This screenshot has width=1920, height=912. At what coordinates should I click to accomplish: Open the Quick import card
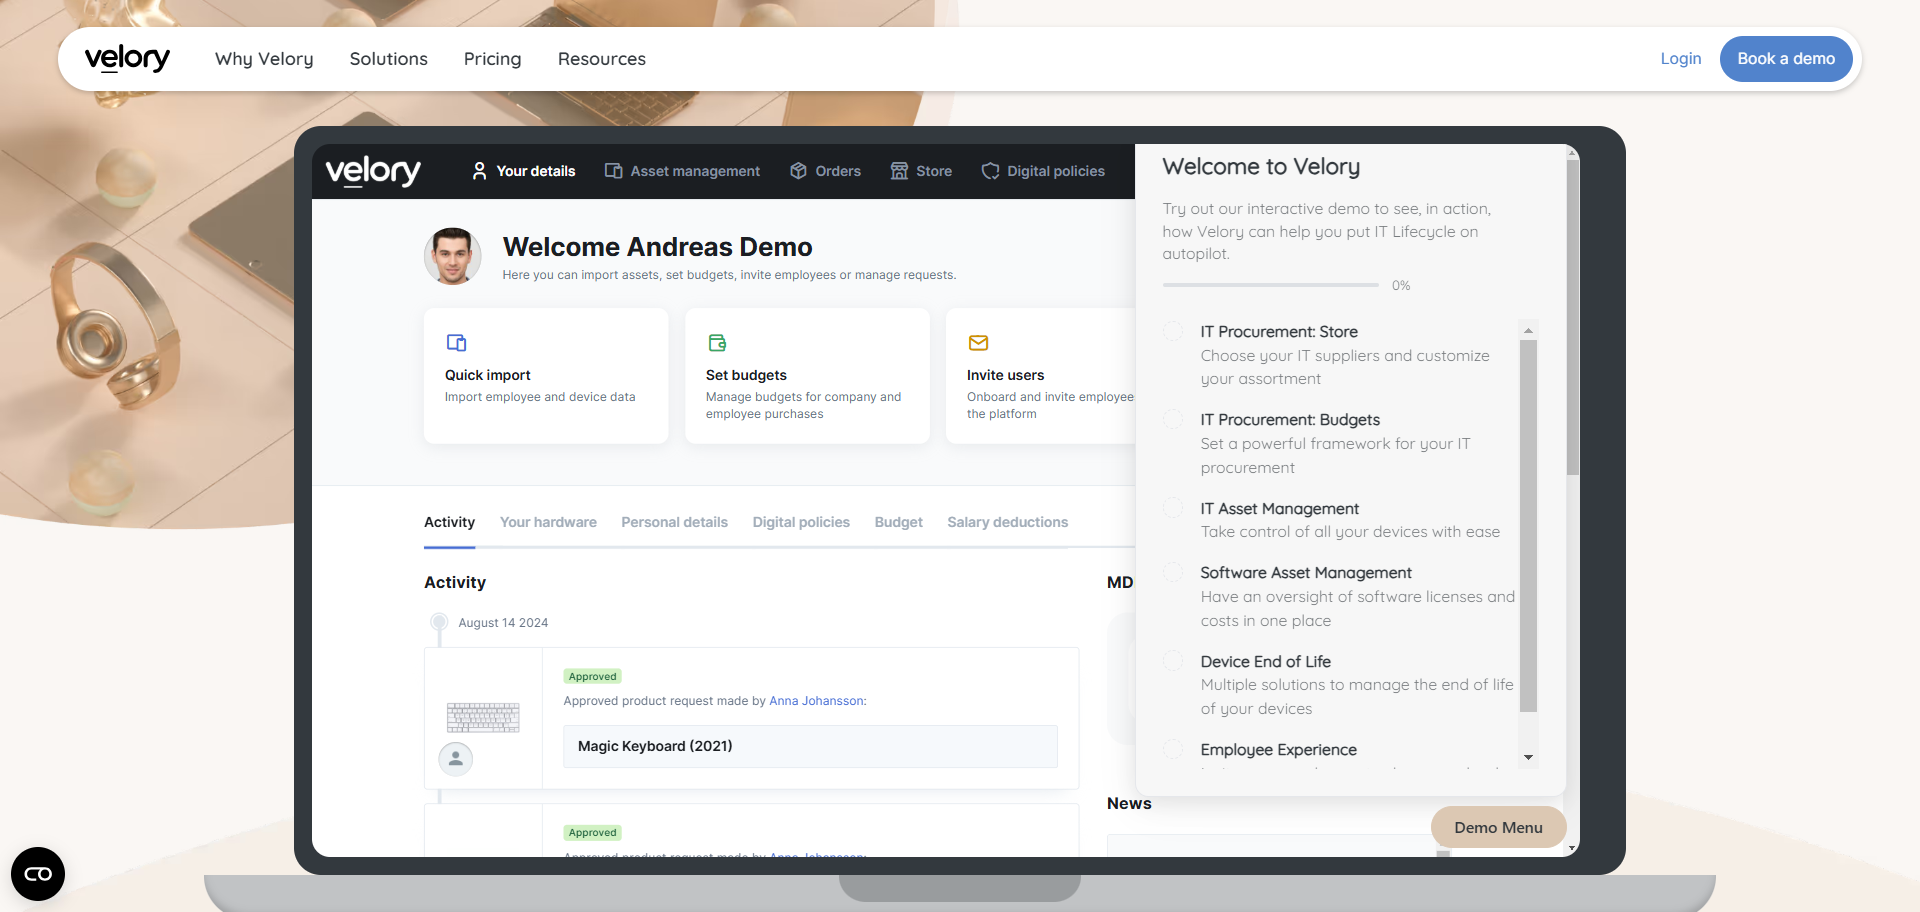pyautogui.click(x=546, y=376)
